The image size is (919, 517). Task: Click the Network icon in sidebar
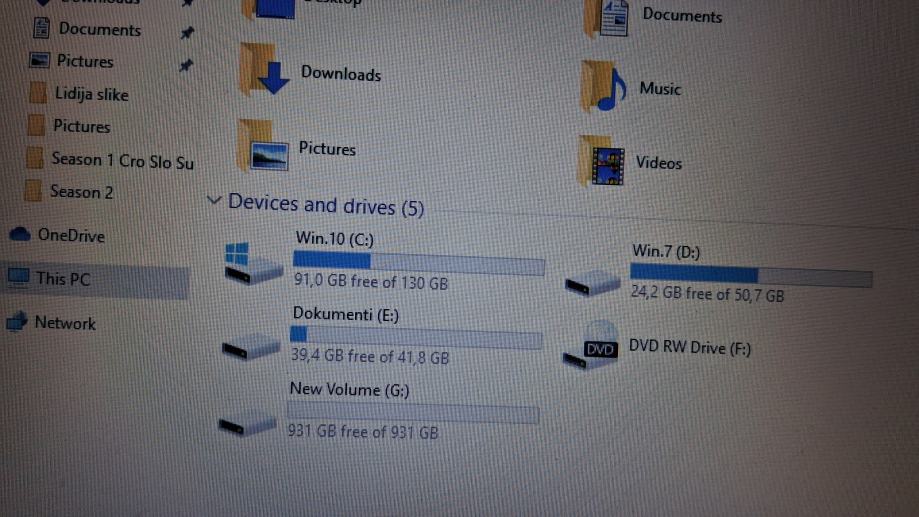pyautogui.click(x=16, y=321)
